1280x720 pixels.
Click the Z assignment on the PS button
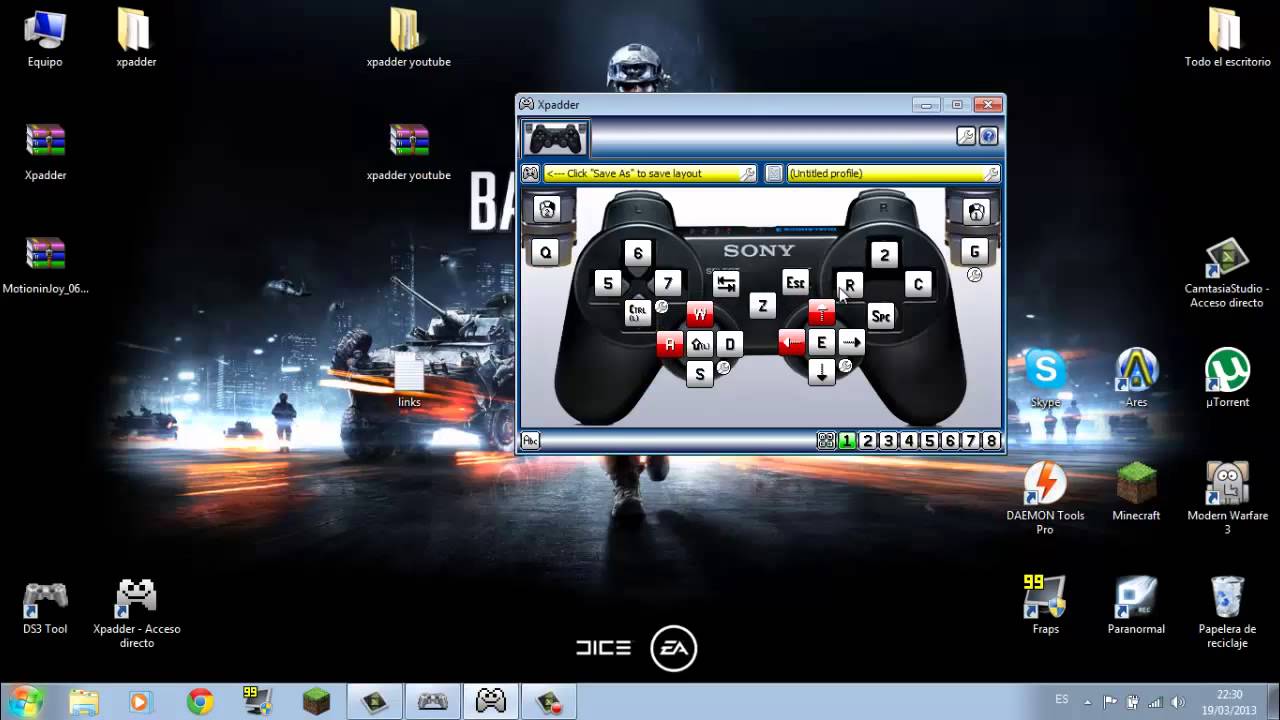762,306
